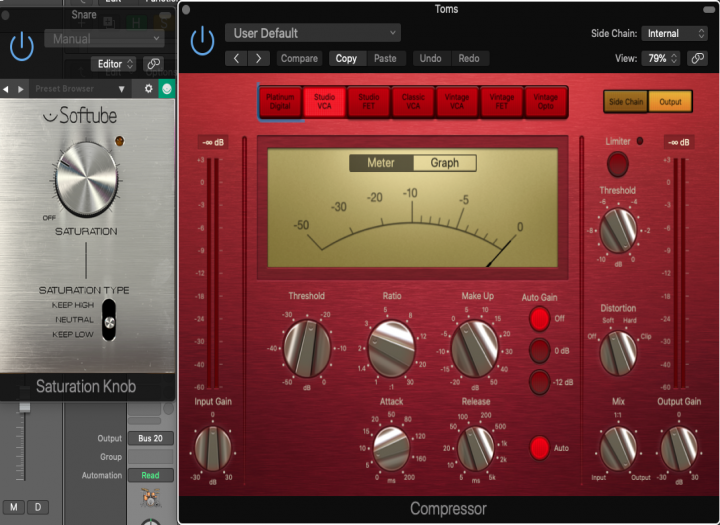720x525 pixels.
Task: Click the output level -∞ dB readout
Action: point(679,142)
